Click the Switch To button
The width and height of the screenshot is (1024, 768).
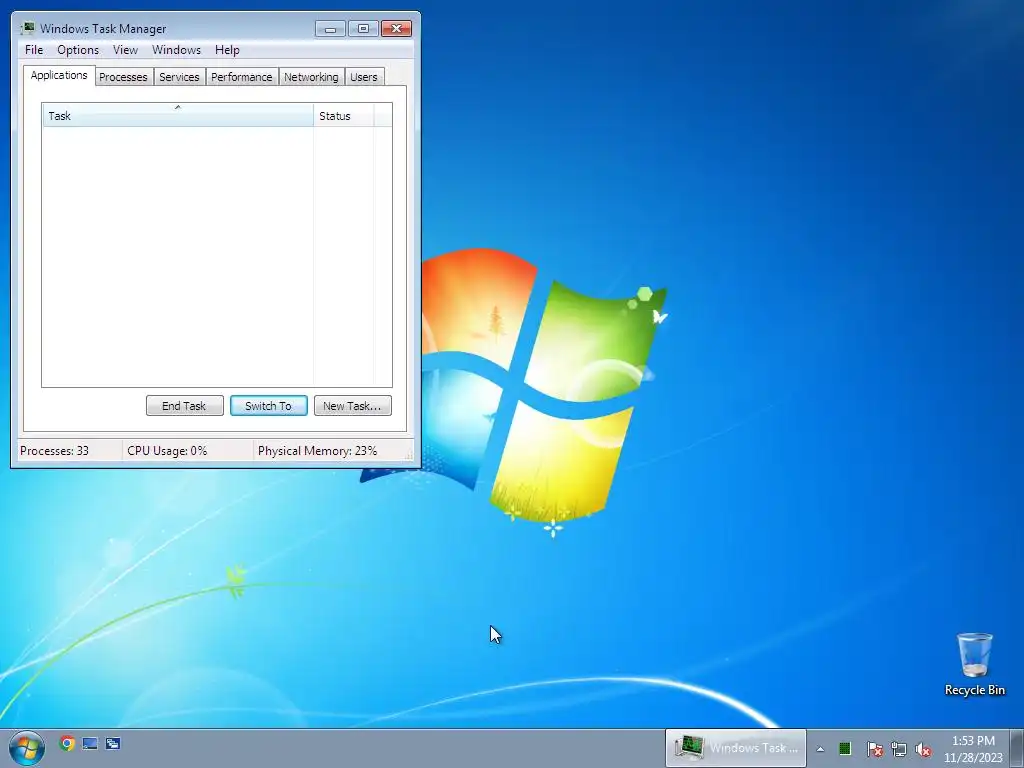click(268, 406)
